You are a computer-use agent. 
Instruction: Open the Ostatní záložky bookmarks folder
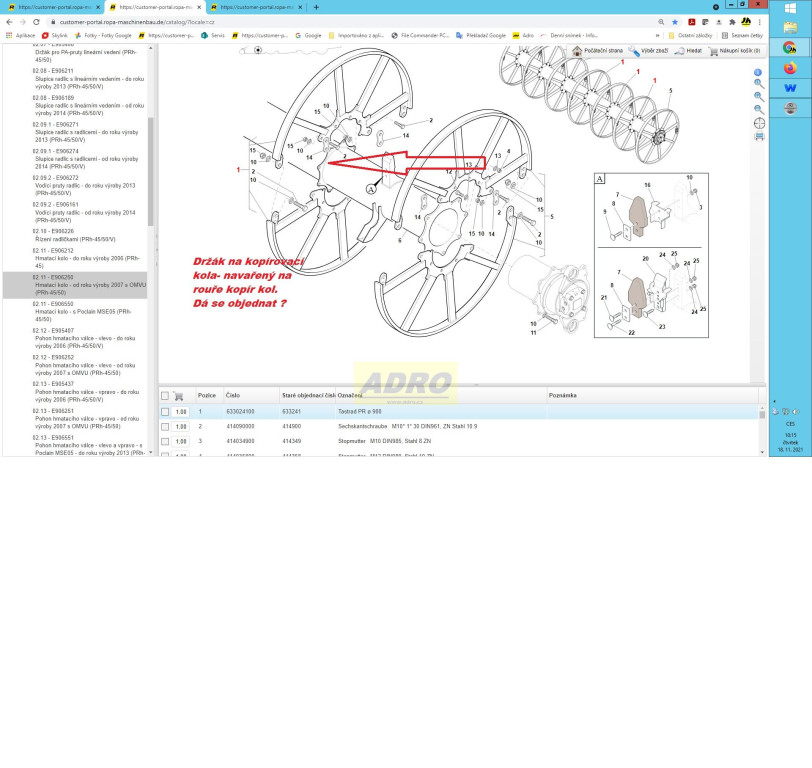(690, 36)
